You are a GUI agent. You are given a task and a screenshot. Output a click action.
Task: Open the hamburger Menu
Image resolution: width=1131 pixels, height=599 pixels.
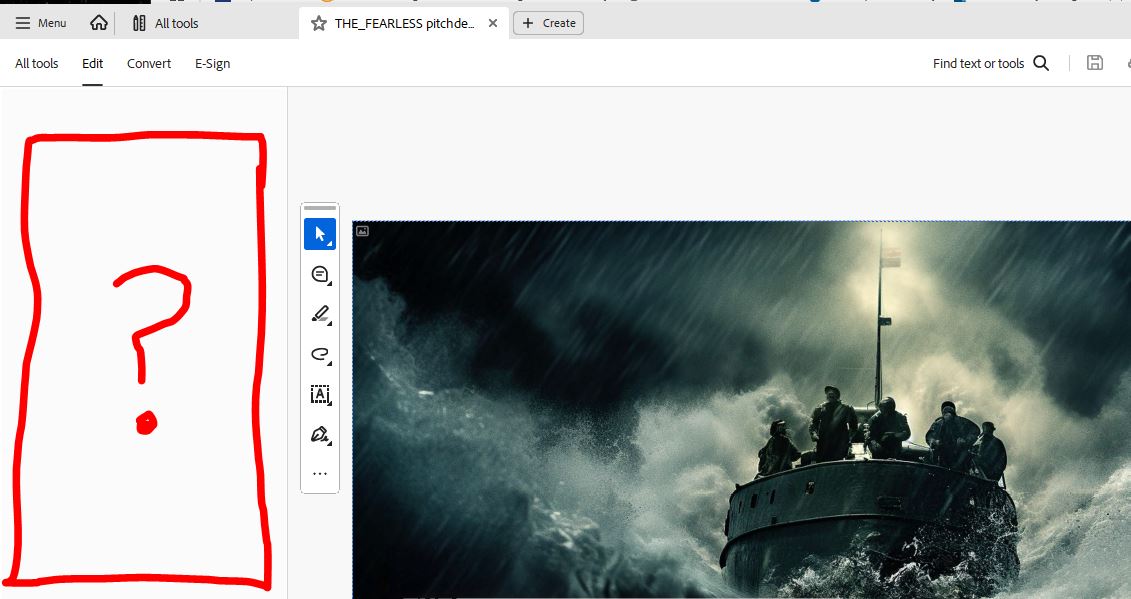point(41,23)
